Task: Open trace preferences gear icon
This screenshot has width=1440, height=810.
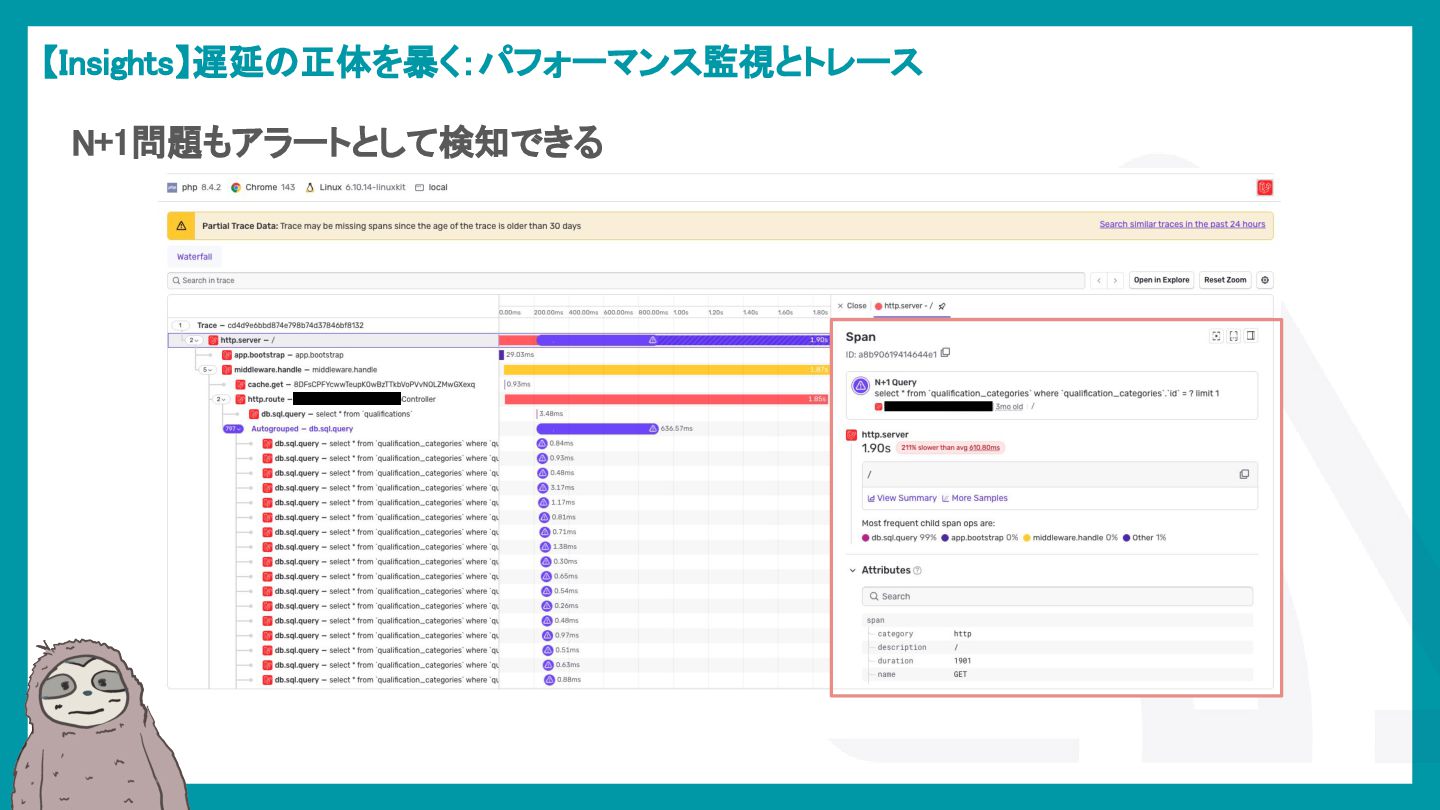Action: click(x=1265, y=280)
